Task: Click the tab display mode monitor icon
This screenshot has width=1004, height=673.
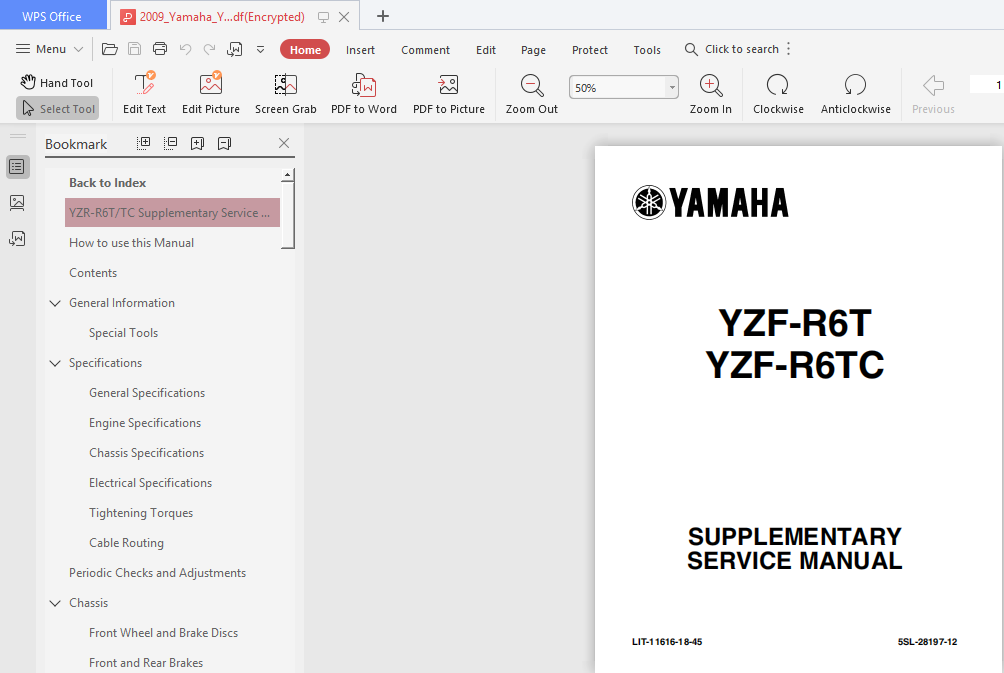Action: coord(323,17)
